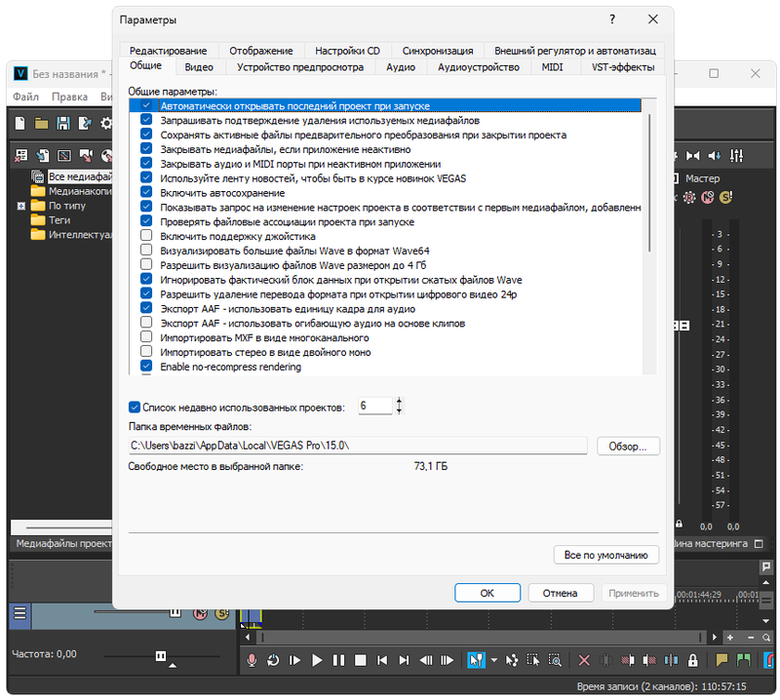
Task: Step to Next Frame in the transport bar
Action: (x=447, y=660)
